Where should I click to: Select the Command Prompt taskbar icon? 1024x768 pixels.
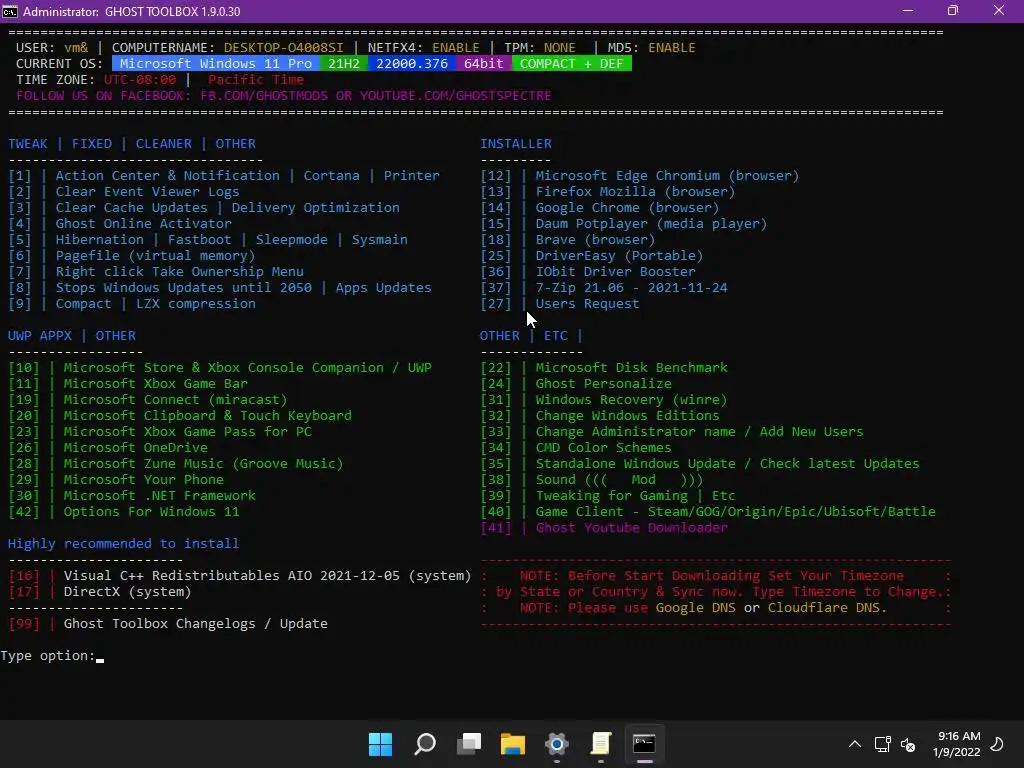[644, 744]
